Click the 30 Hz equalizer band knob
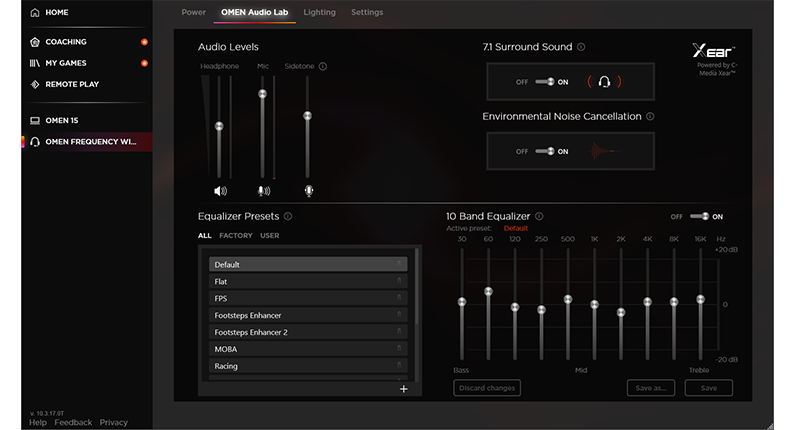Image resolution: width=795 pixels, height=430 pixels. 462,302
